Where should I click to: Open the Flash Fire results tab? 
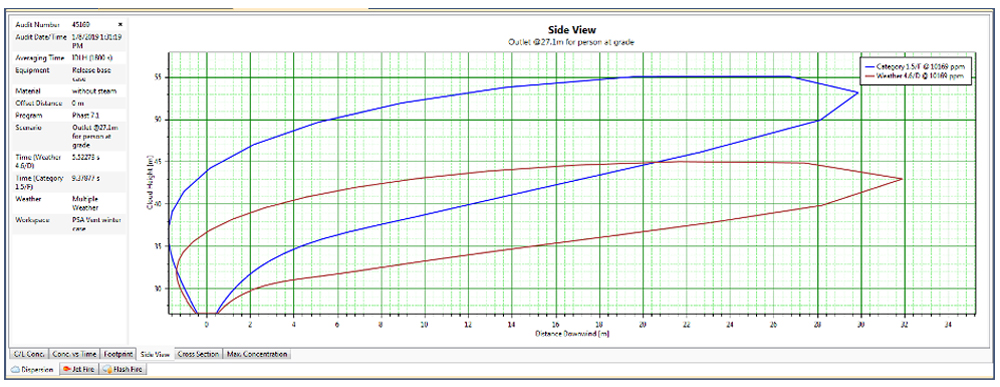click(124, 369)
